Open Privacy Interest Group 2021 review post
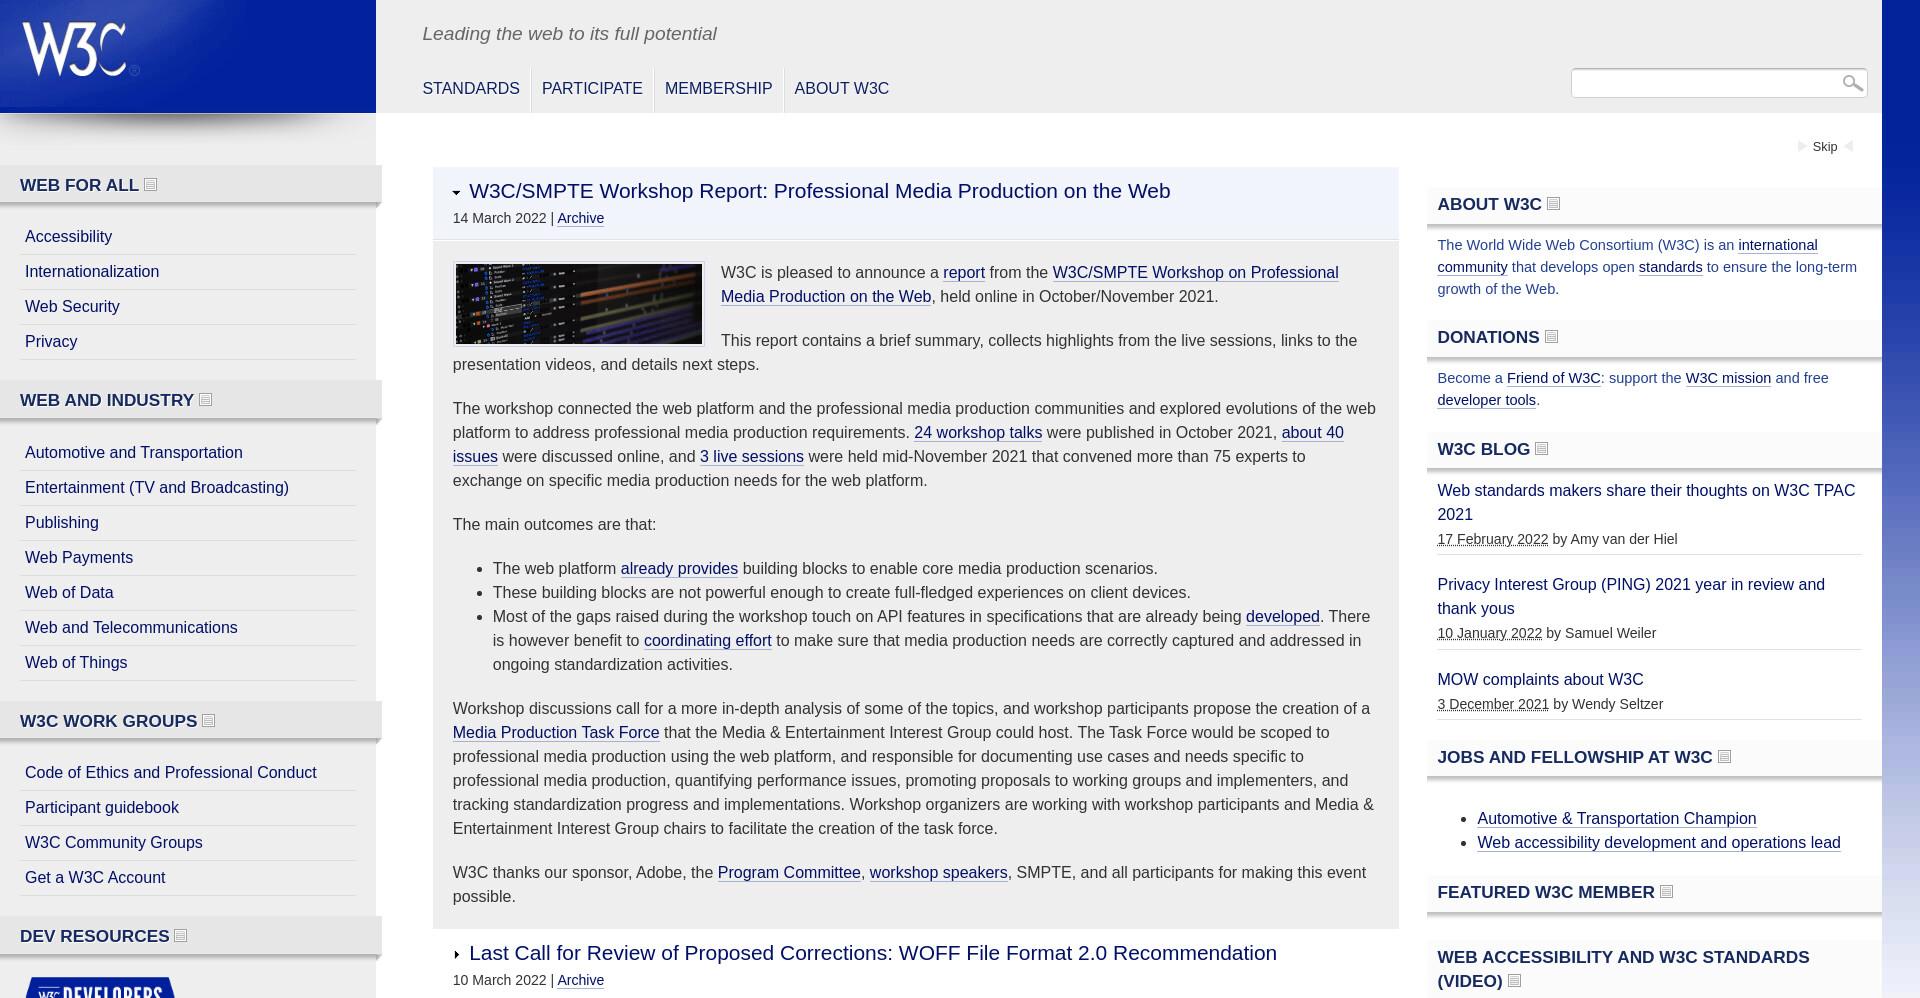 [x=1631, y=596]
